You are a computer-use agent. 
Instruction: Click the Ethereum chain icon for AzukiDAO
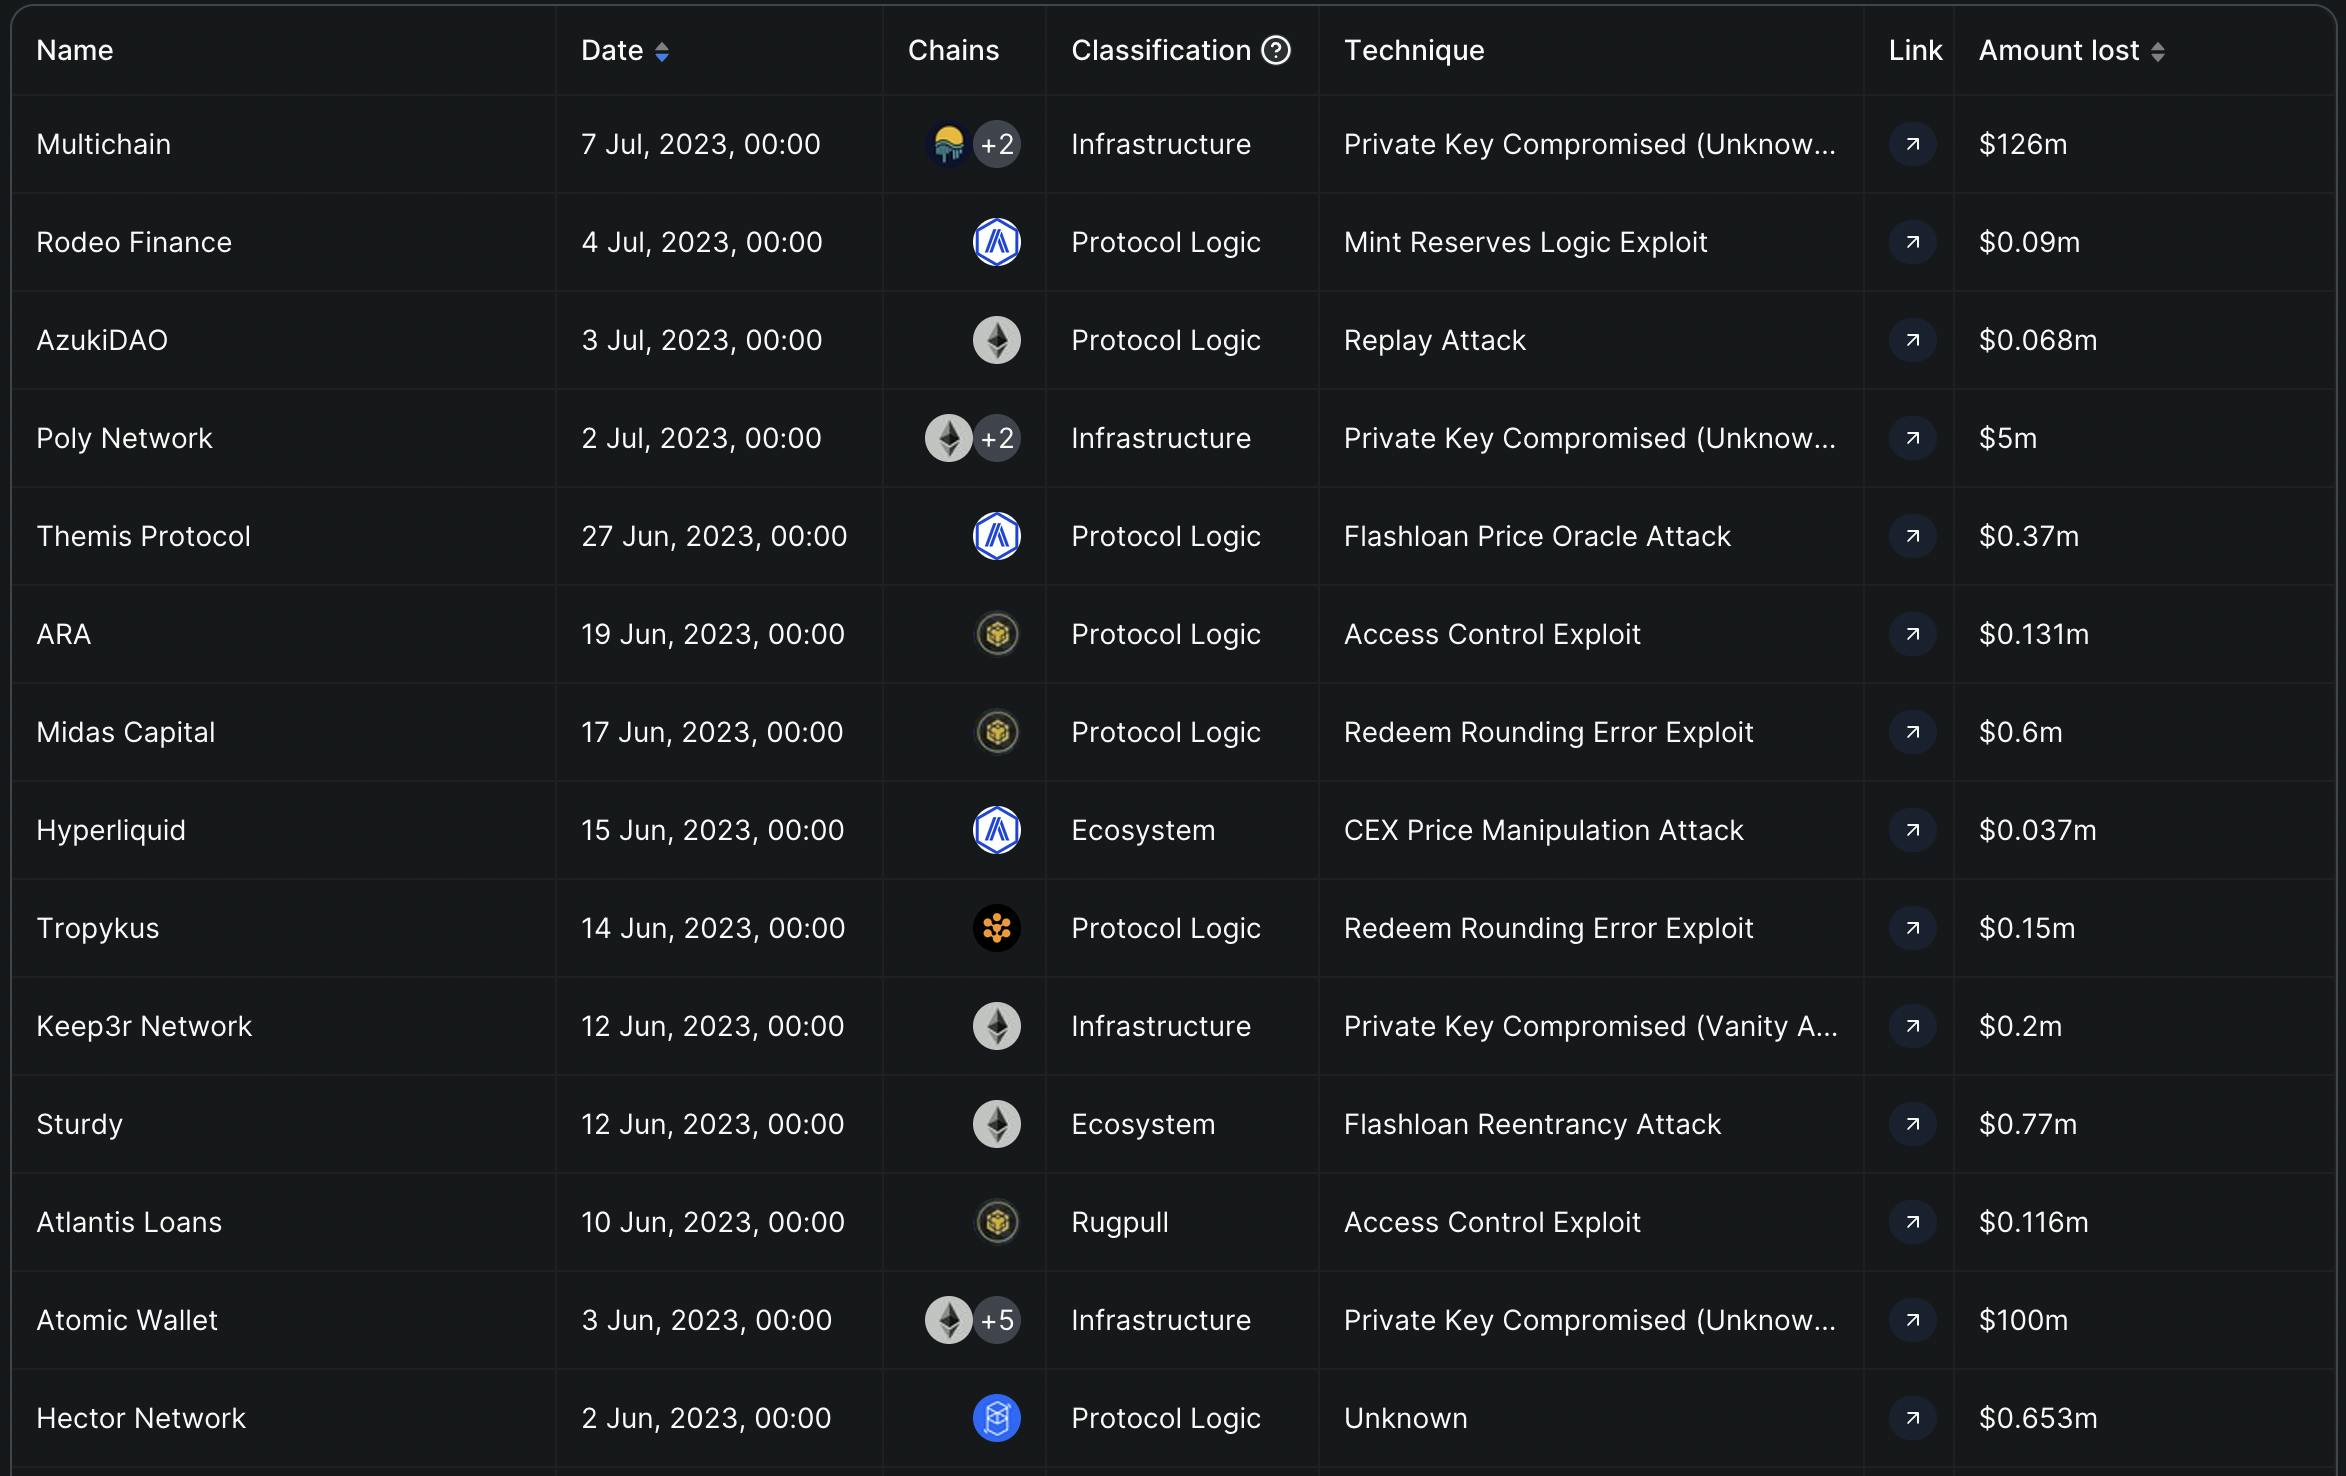pos(996,340)
